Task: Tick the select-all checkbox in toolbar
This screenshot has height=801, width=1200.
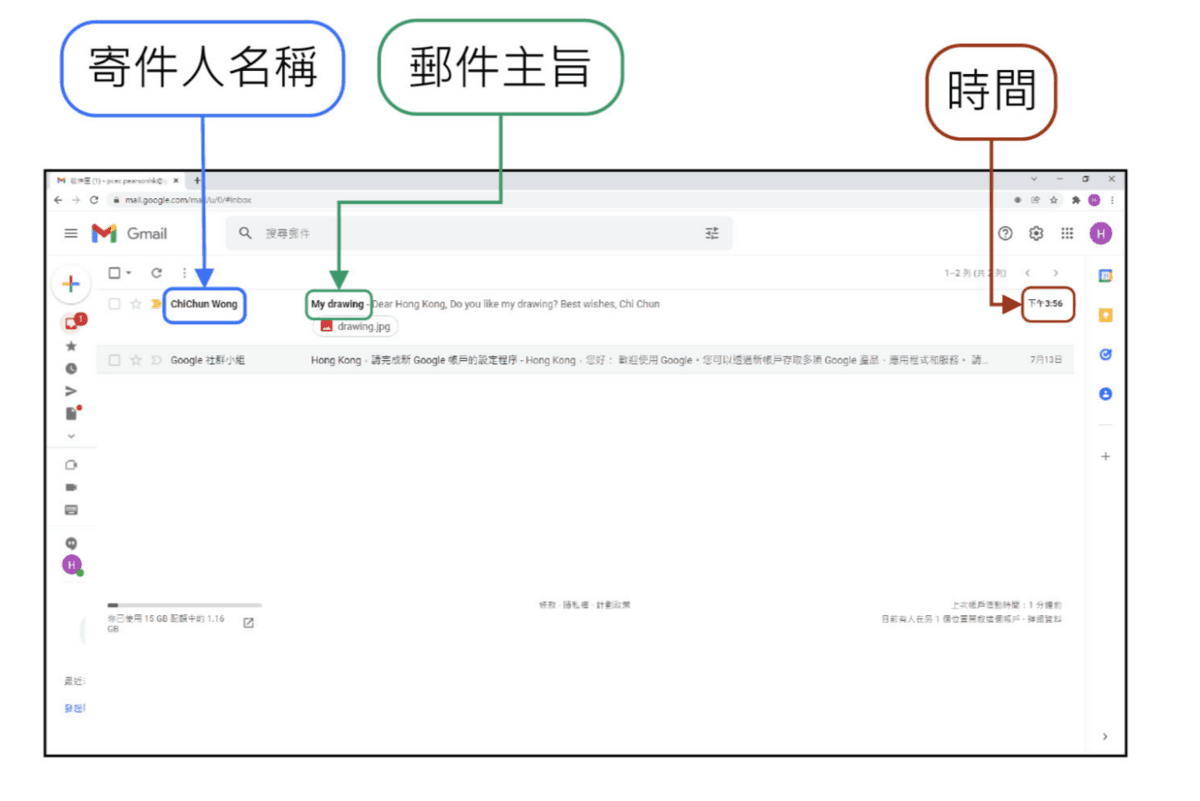Action: [x=114, y=272]
